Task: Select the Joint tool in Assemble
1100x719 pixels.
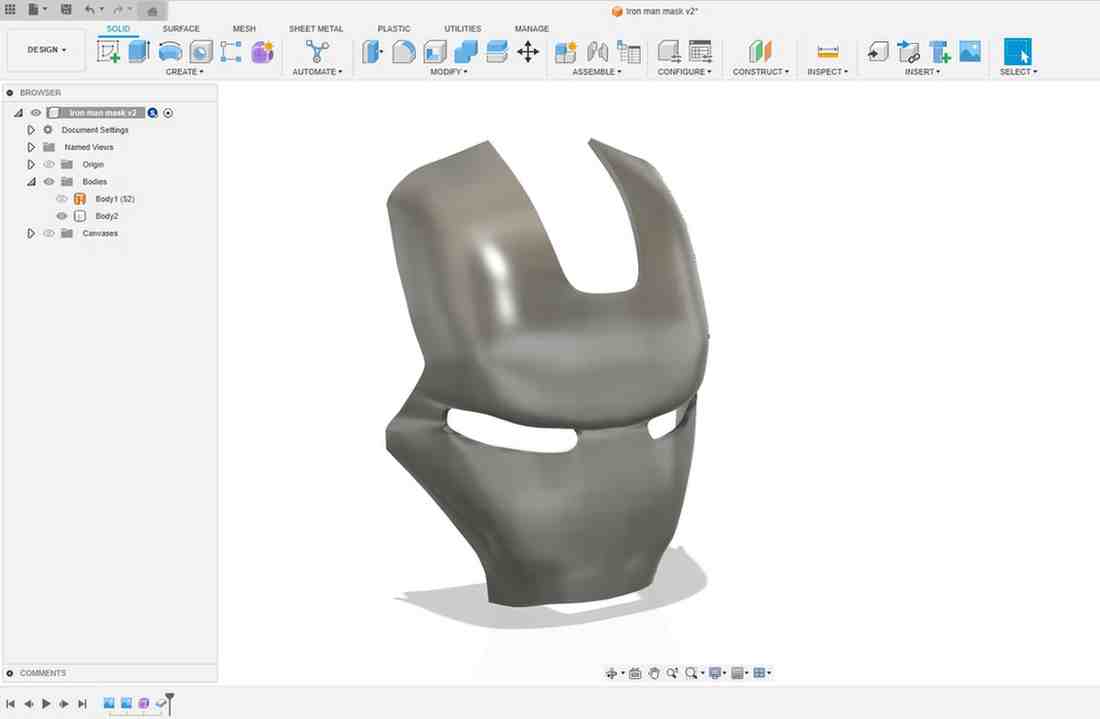Action: (597, 52)
